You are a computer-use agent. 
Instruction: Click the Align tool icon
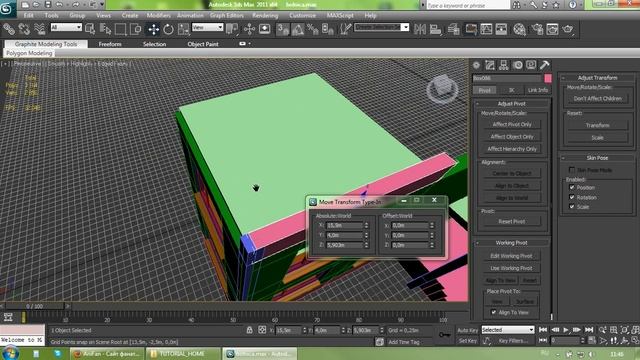pos(436,29)
